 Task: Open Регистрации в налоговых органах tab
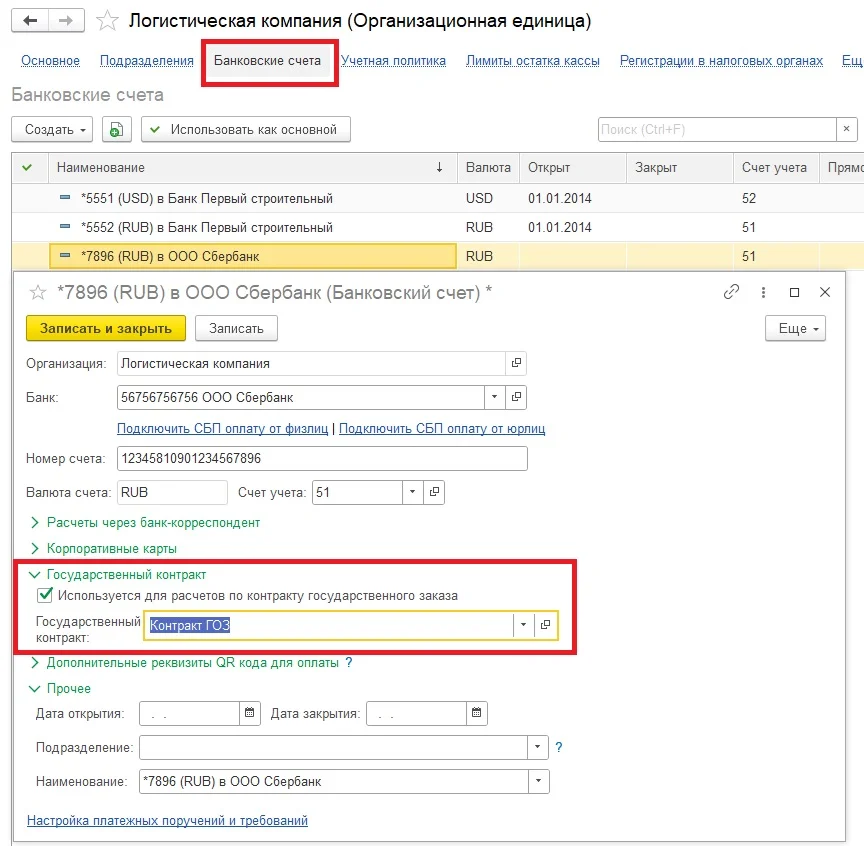pos(721,61)
